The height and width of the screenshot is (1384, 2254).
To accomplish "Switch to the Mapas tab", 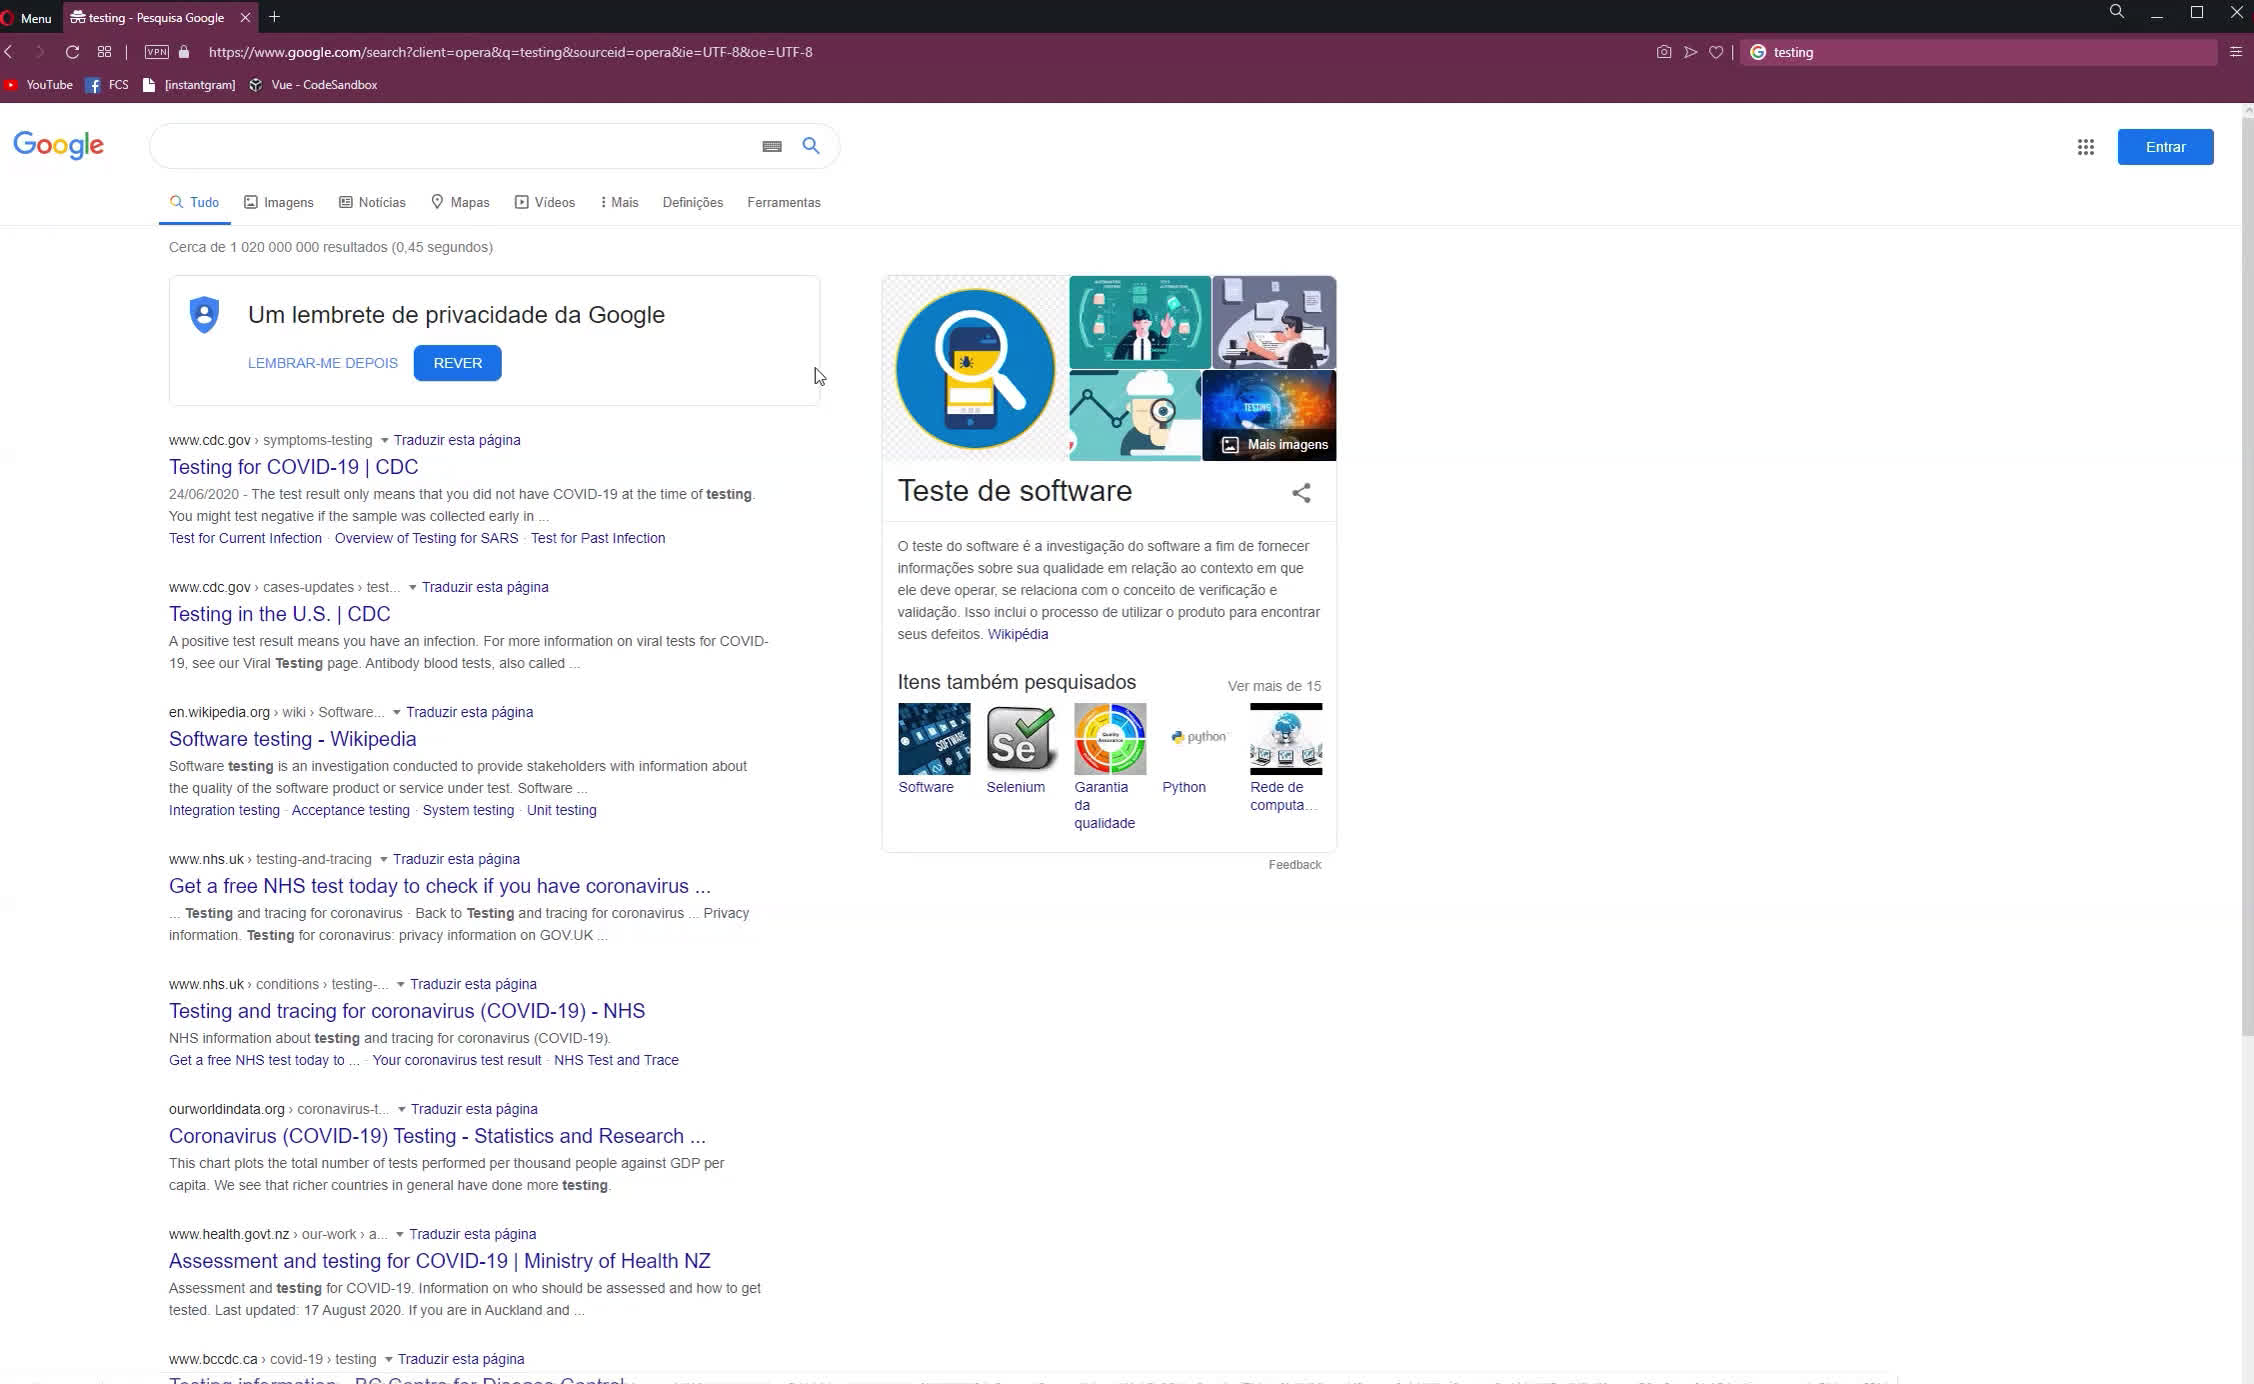I will (x=460, y=202).
